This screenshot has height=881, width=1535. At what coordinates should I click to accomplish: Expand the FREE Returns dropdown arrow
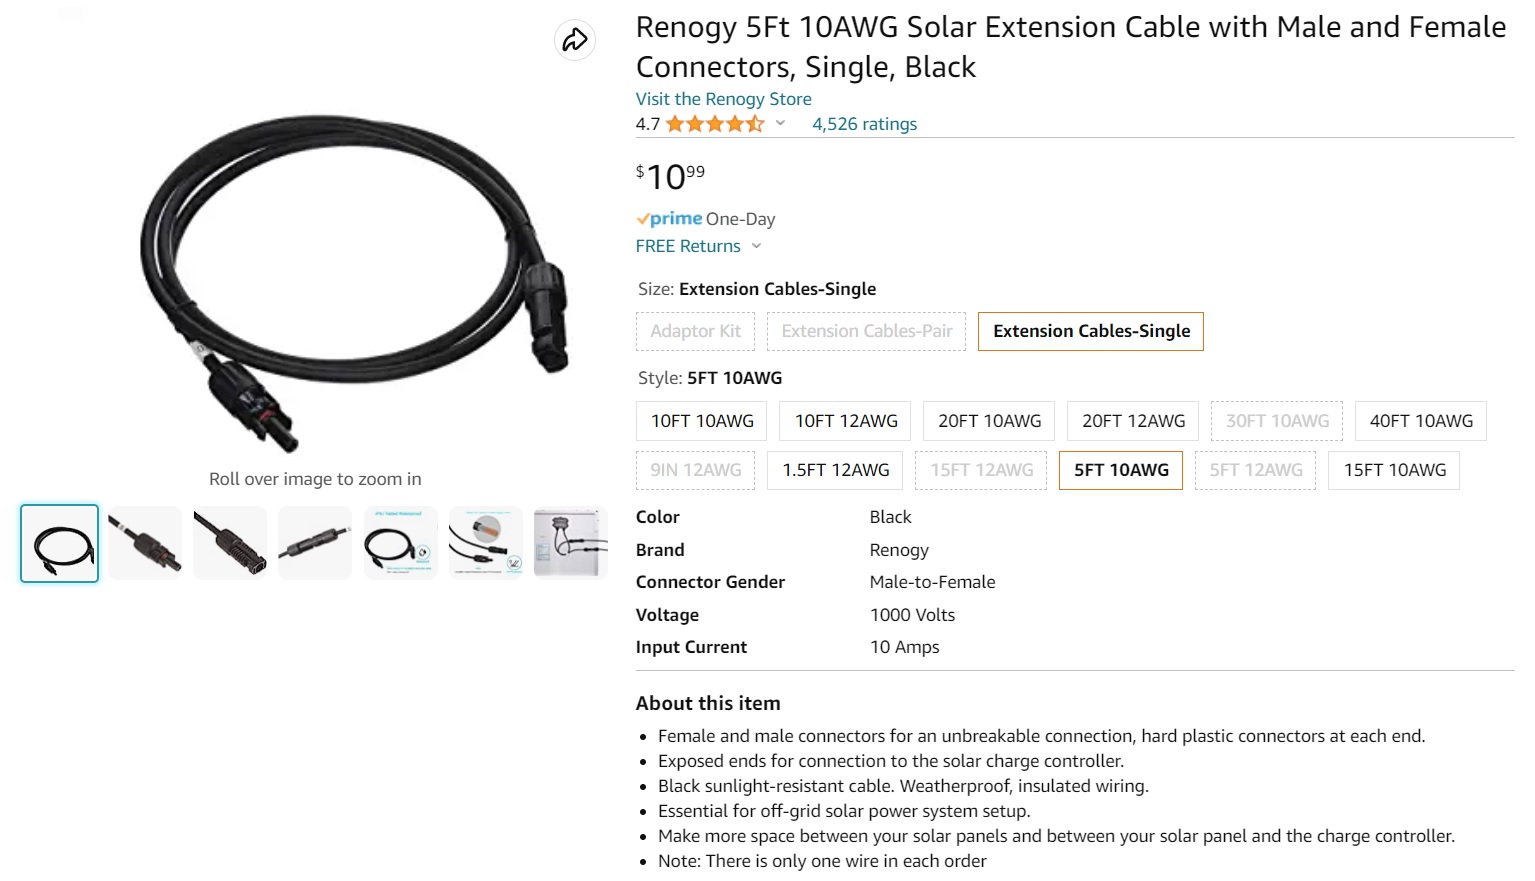[x=756, y=246]
